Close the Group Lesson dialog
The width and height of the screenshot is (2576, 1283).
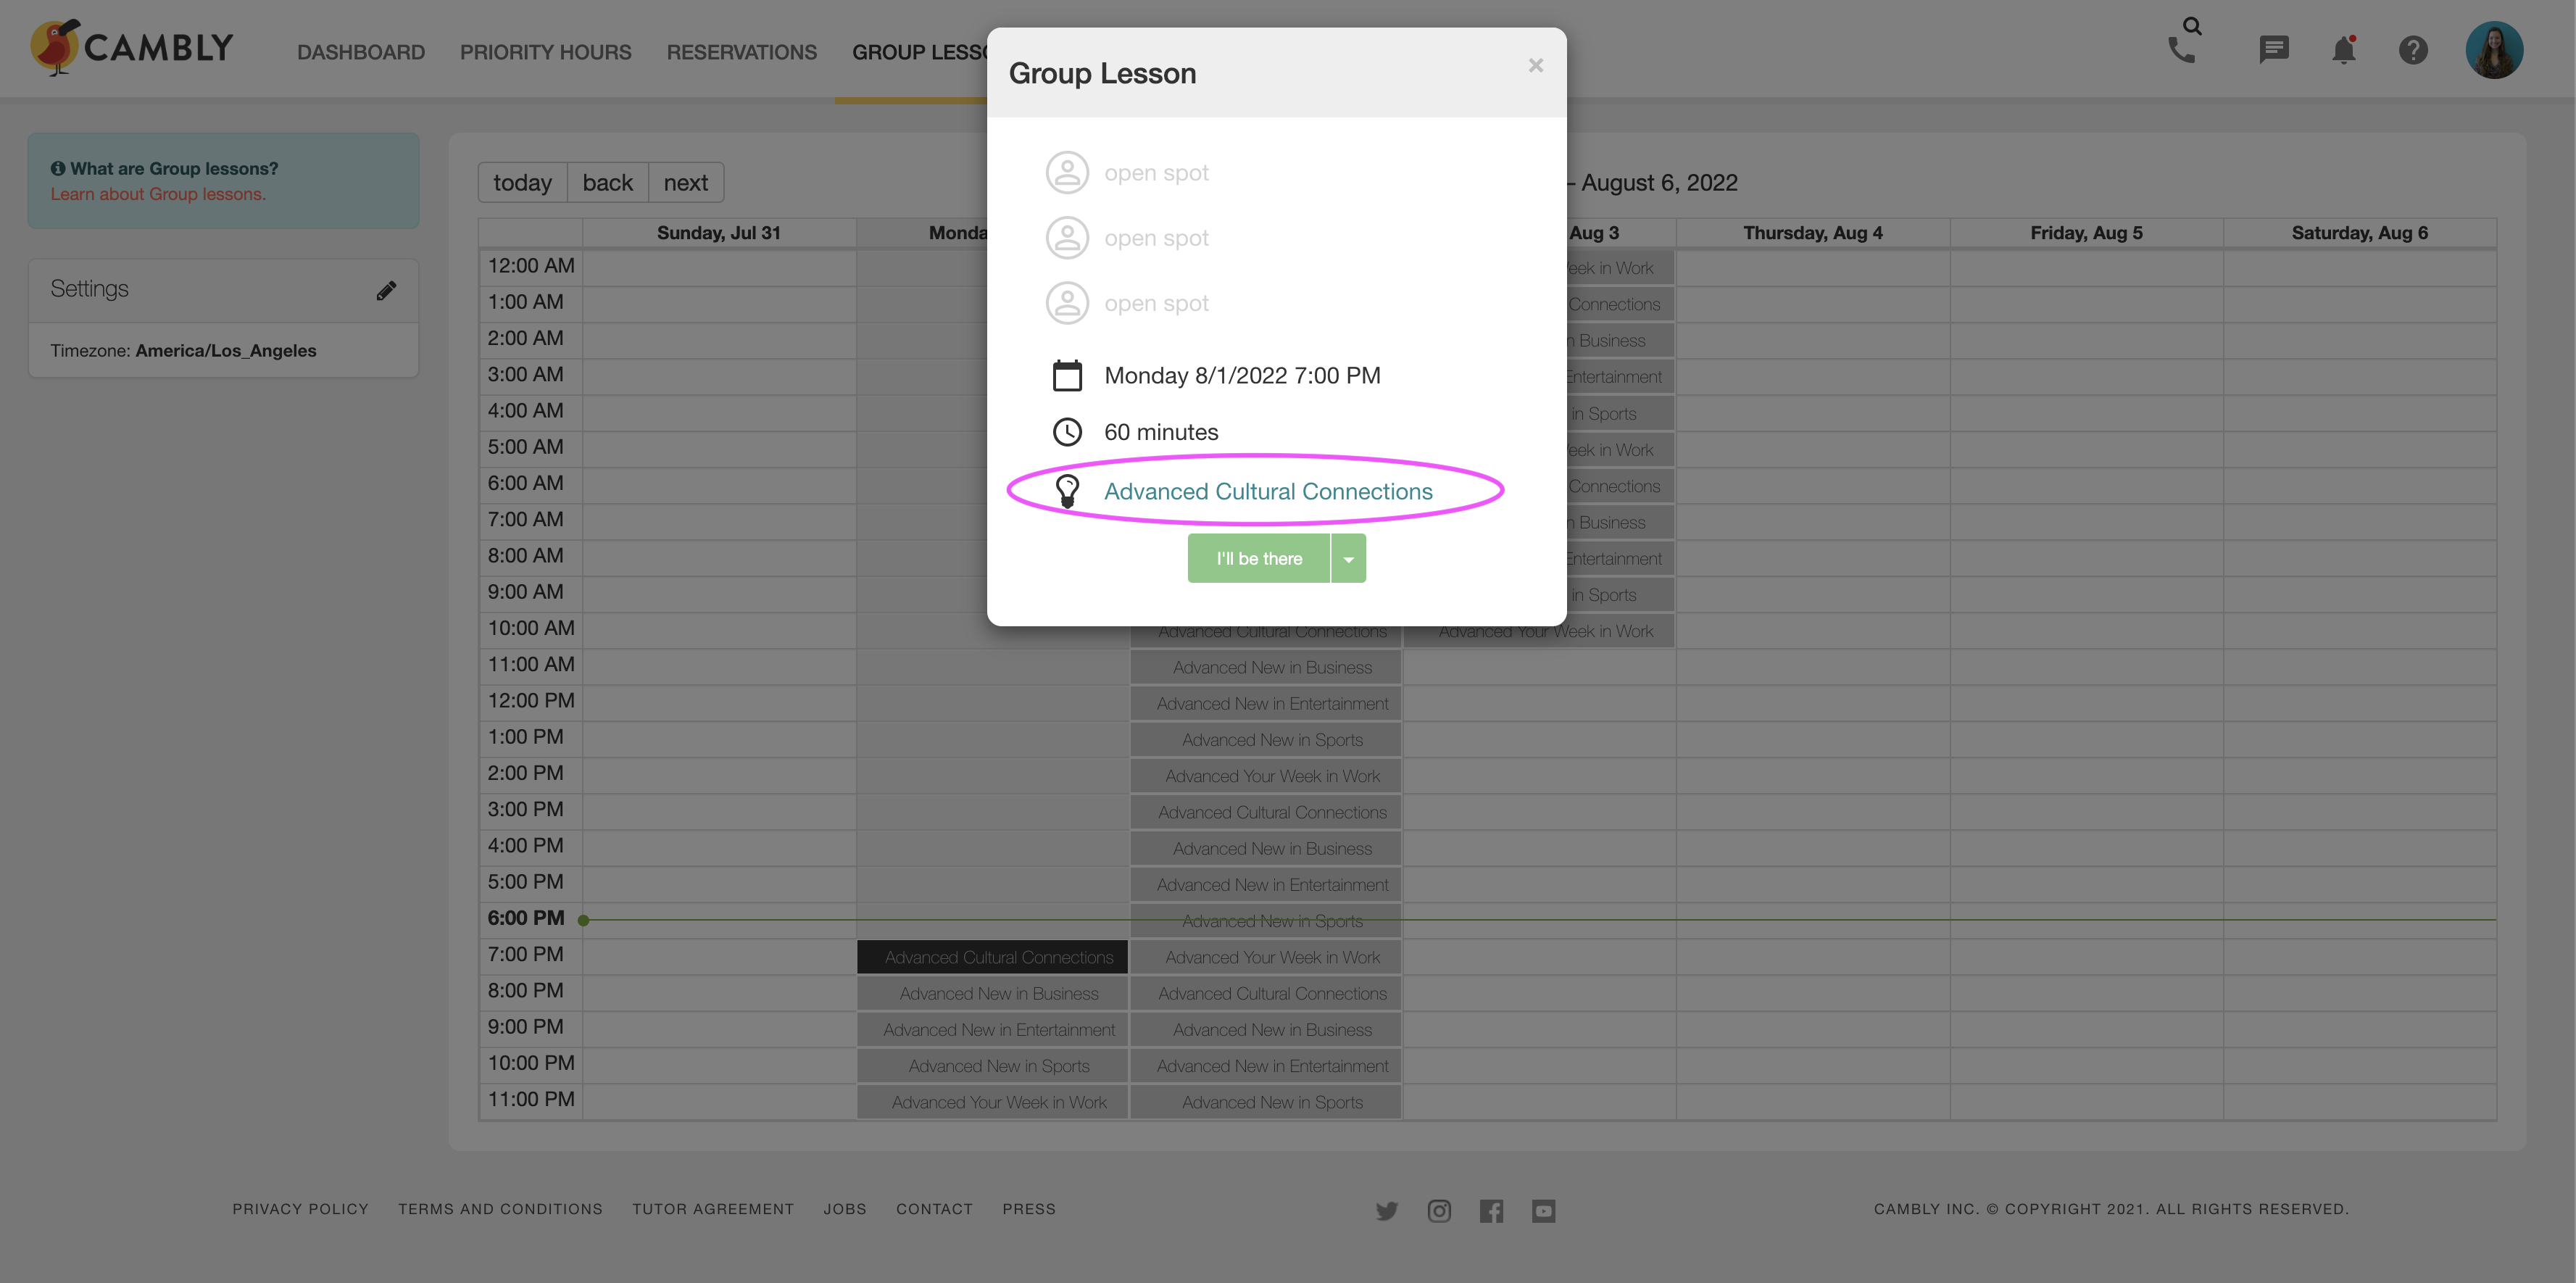[x=1535, y=65]
